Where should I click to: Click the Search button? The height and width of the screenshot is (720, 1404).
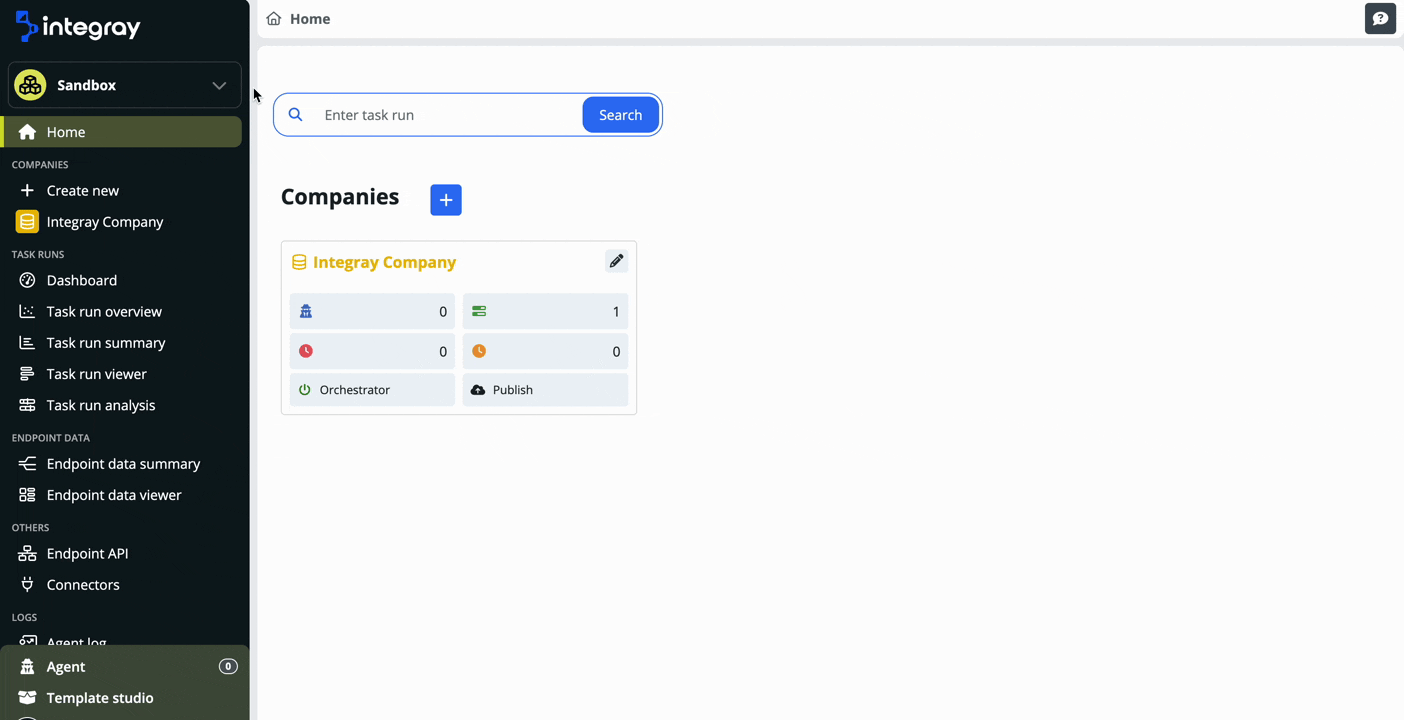click(620, 114)
